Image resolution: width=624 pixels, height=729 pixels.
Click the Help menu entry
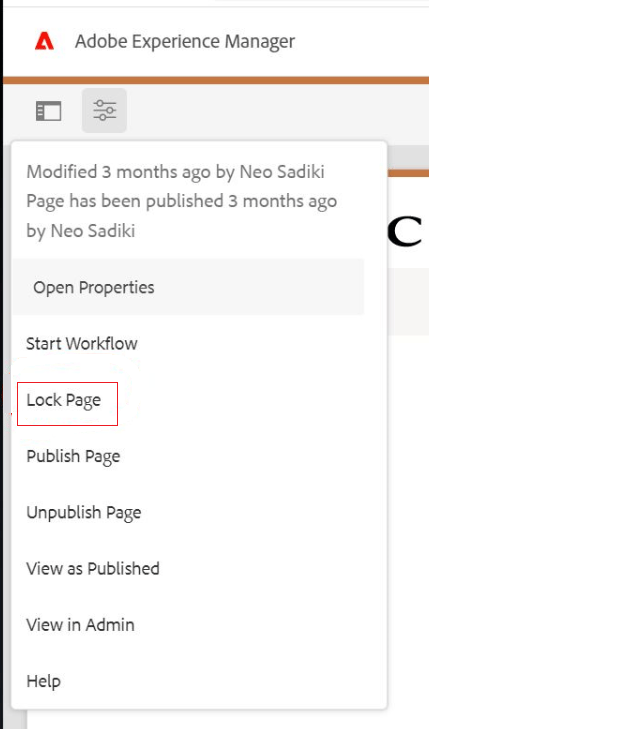click(44, 681)
